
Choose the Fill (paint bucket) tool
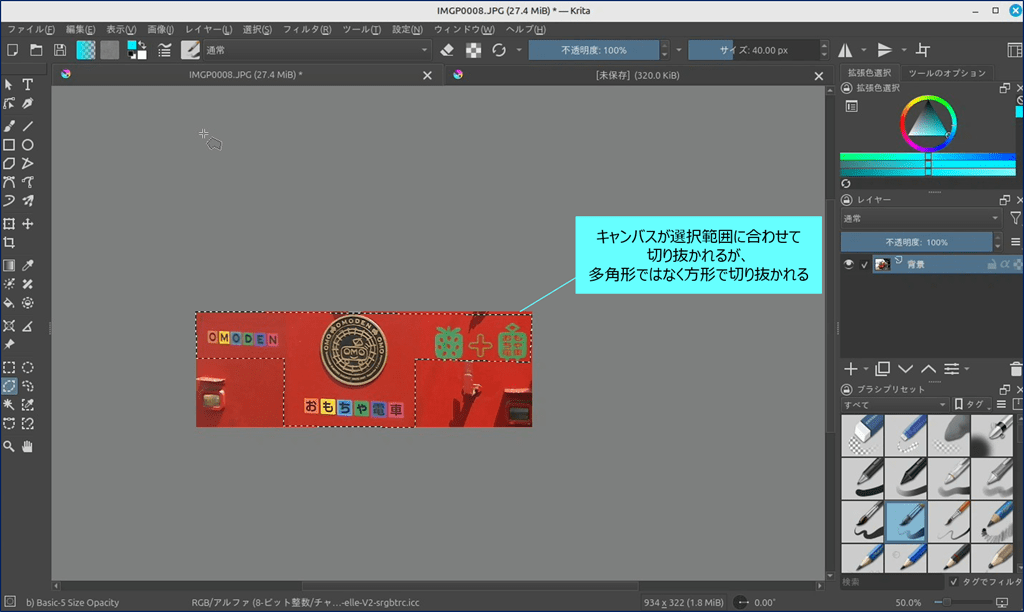(9, 302)
